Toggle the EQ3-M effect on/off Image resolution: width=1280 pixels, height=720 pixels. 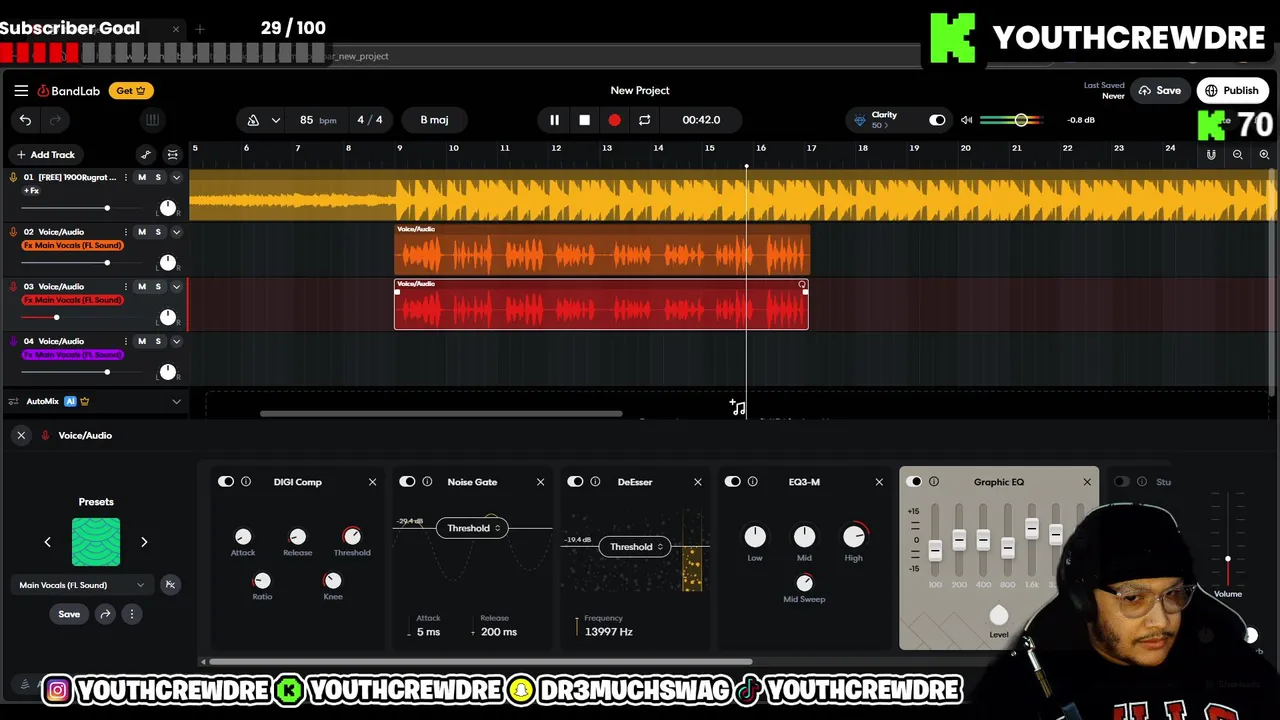[x=732, y=482]
